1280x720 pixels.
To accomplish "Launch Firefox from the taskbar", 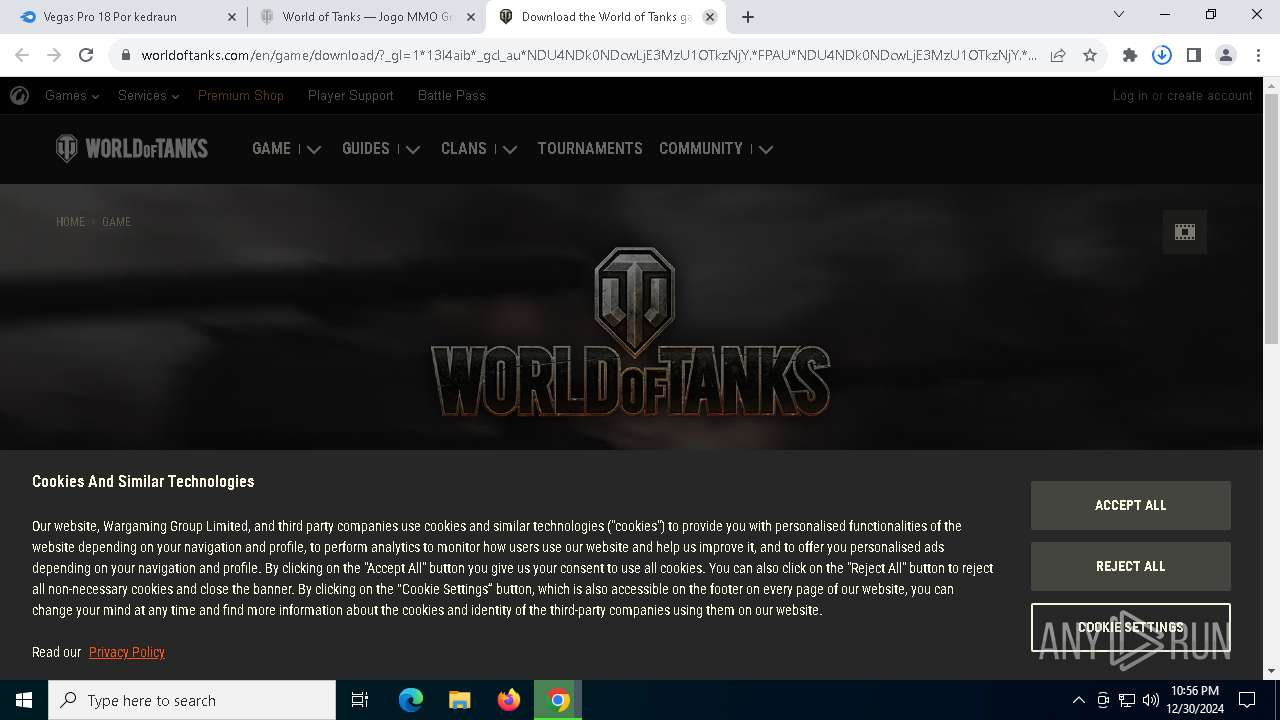I will pos(509,700).
